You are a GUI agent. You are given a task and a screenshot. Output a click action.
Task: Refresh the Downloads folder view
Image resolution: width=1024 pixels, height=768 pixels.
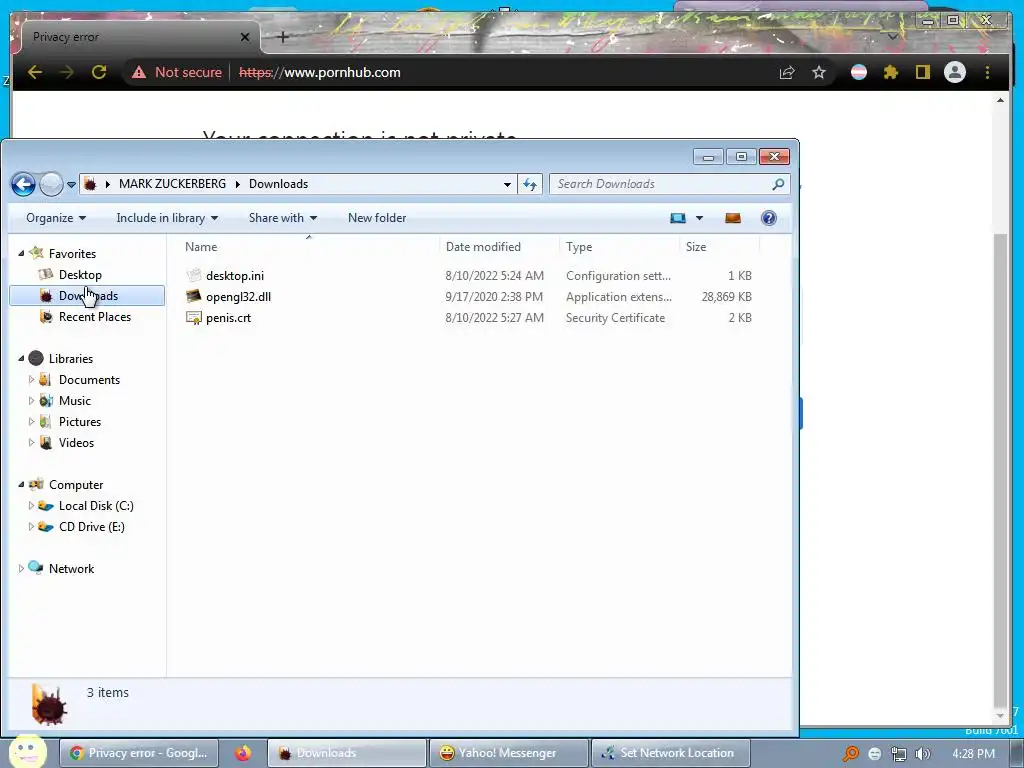[x=530, y=184]
